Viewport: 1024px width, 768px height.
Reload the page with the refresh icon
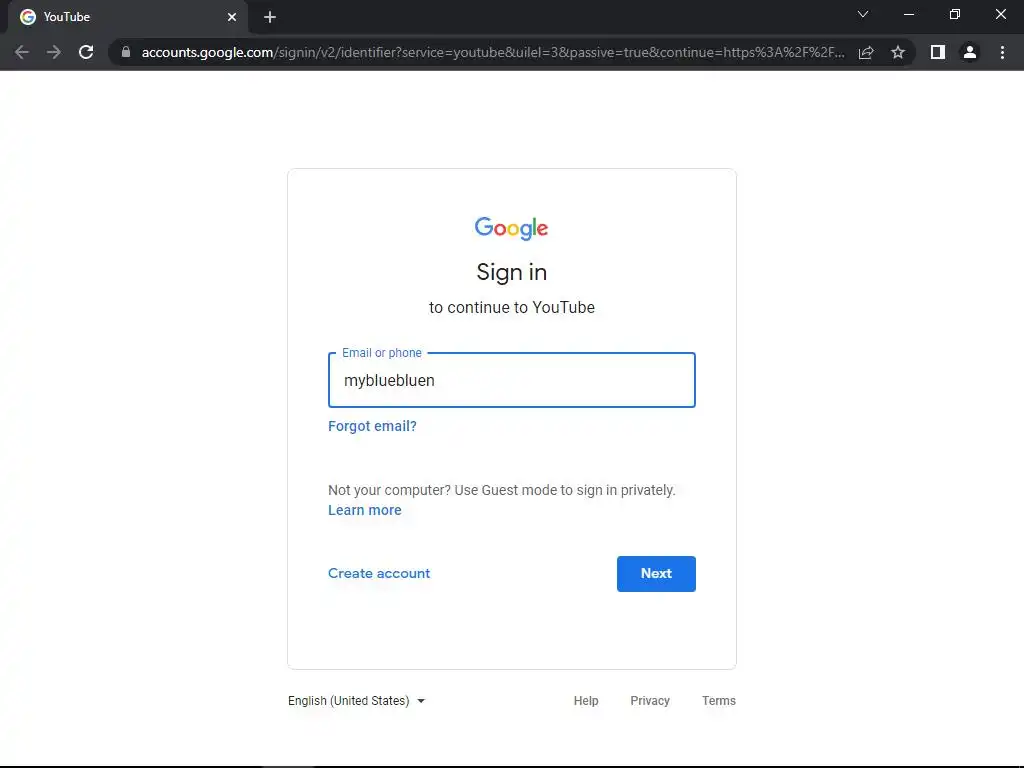tap(86, 52)
